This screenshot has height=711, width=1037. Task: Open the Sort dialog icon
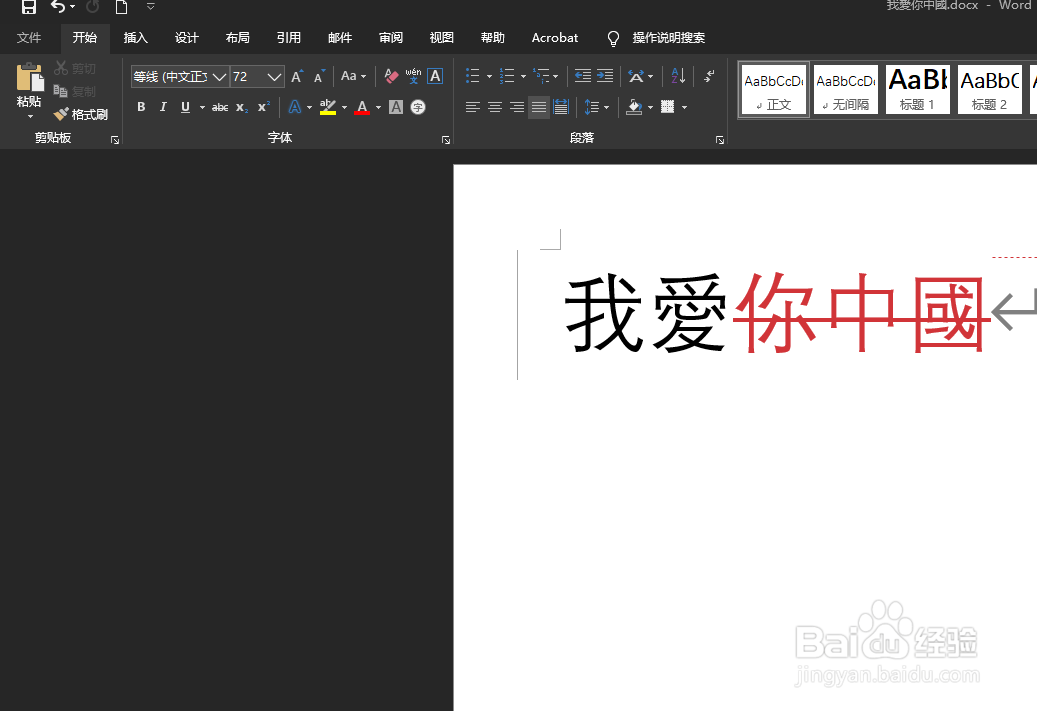(x=677, y=76)
